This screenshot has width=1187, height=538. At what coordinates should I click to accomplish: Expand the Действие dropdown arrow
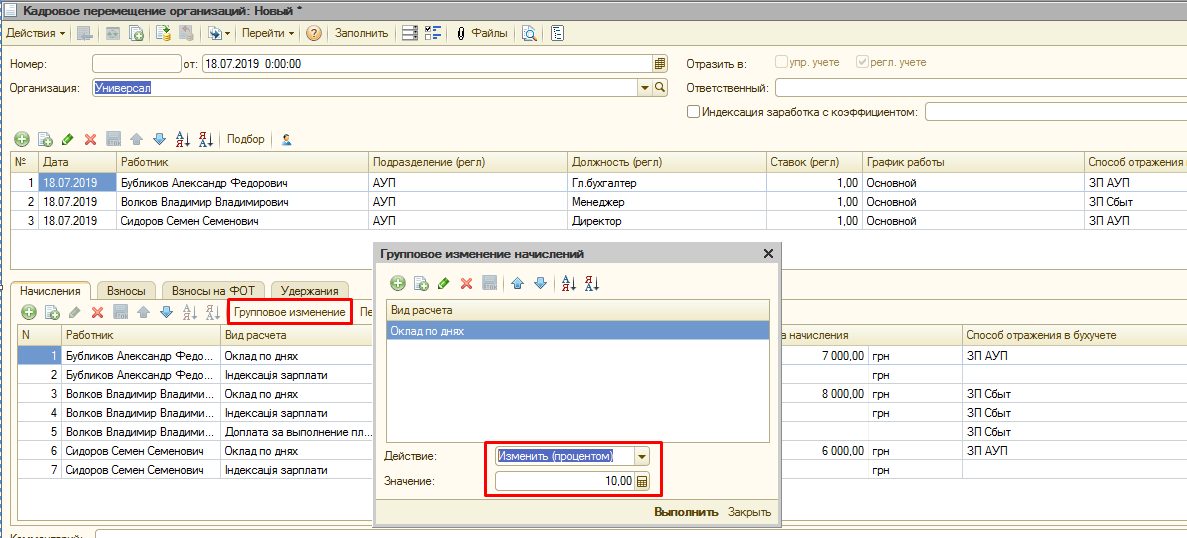(642, 456)
